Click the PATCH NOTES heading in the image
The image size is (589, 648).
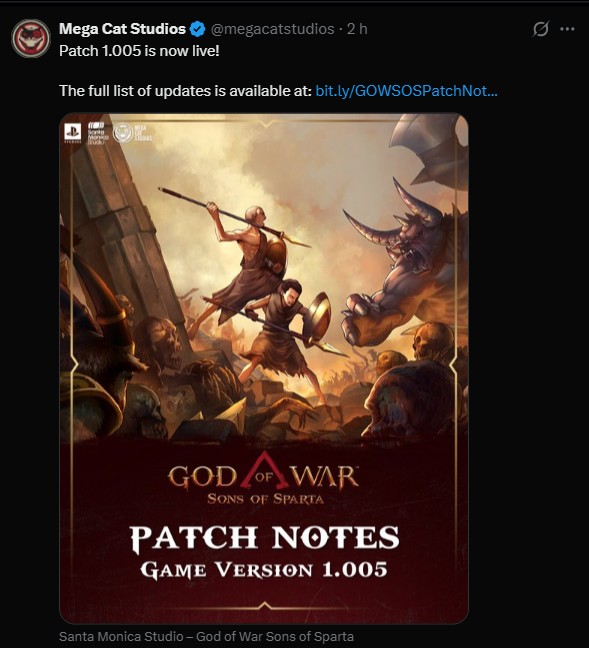[x=265, y=538]
